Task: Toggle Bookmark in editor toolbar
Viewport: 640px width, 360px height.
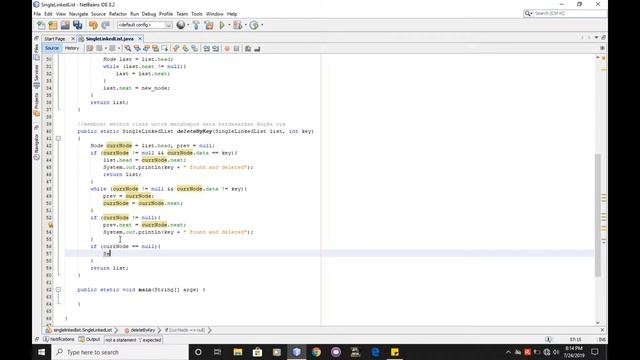Action: 195,49
